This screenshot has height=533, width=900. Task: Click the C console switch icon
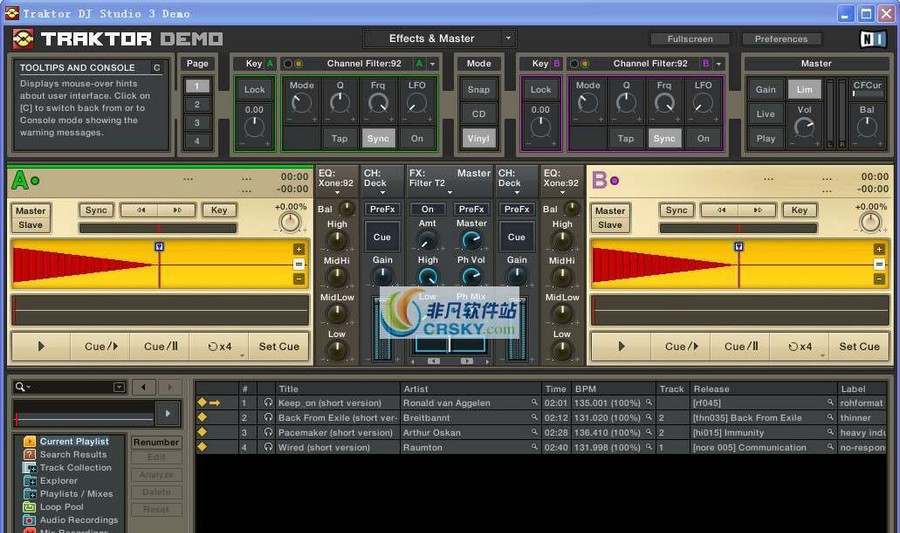tap(157, 68)
